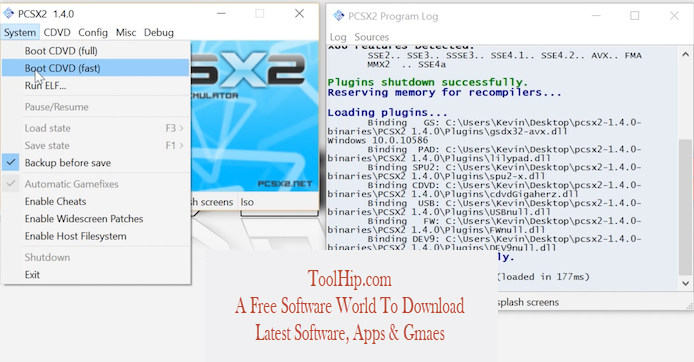The image size is (694, 362).
Task: Click the log scrollbar up arrow
Action: pos(686,55)
